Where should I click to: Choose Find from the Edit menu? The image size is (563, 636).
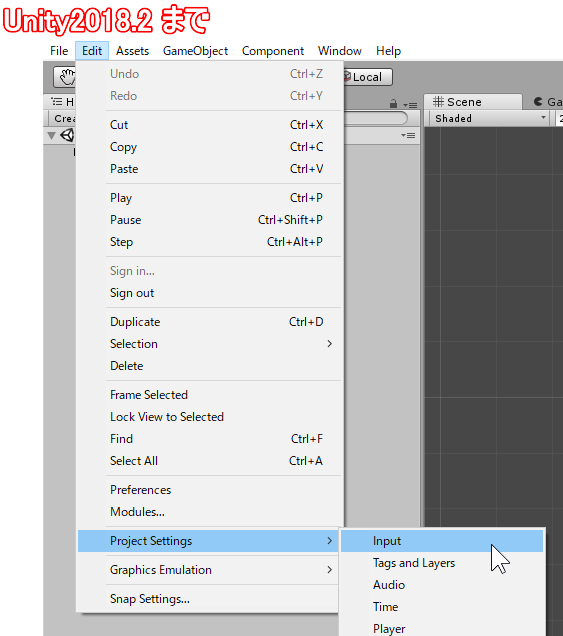[x=210, y=439]
